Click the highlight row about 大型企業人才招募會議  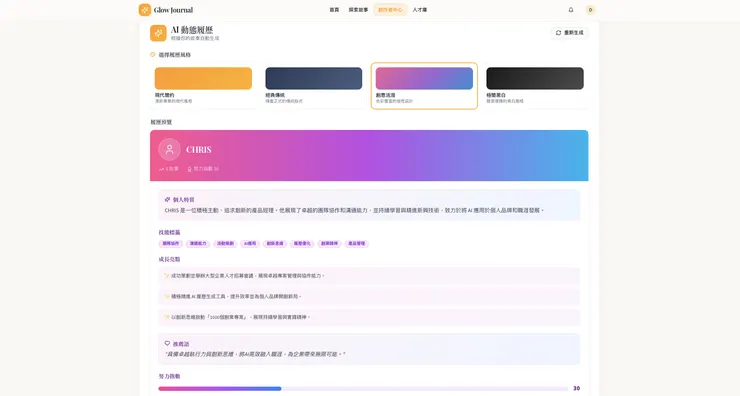[x=369, y=276]
